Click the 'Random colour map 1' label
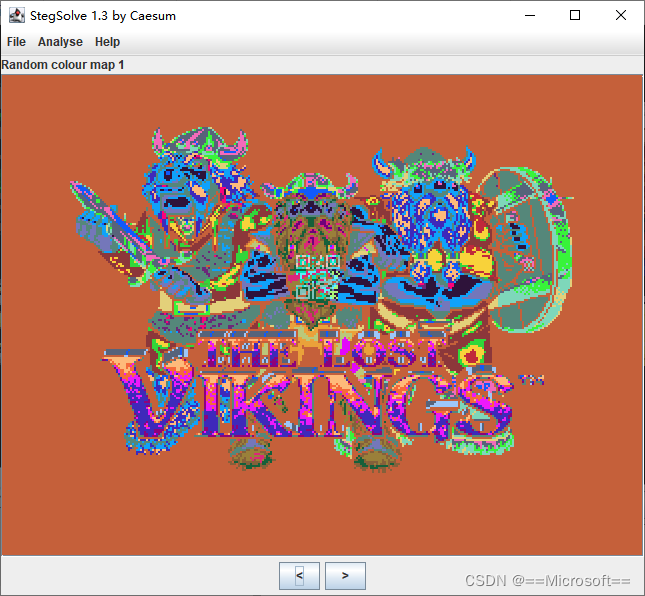The image size is (645, 596). (63, 65)
